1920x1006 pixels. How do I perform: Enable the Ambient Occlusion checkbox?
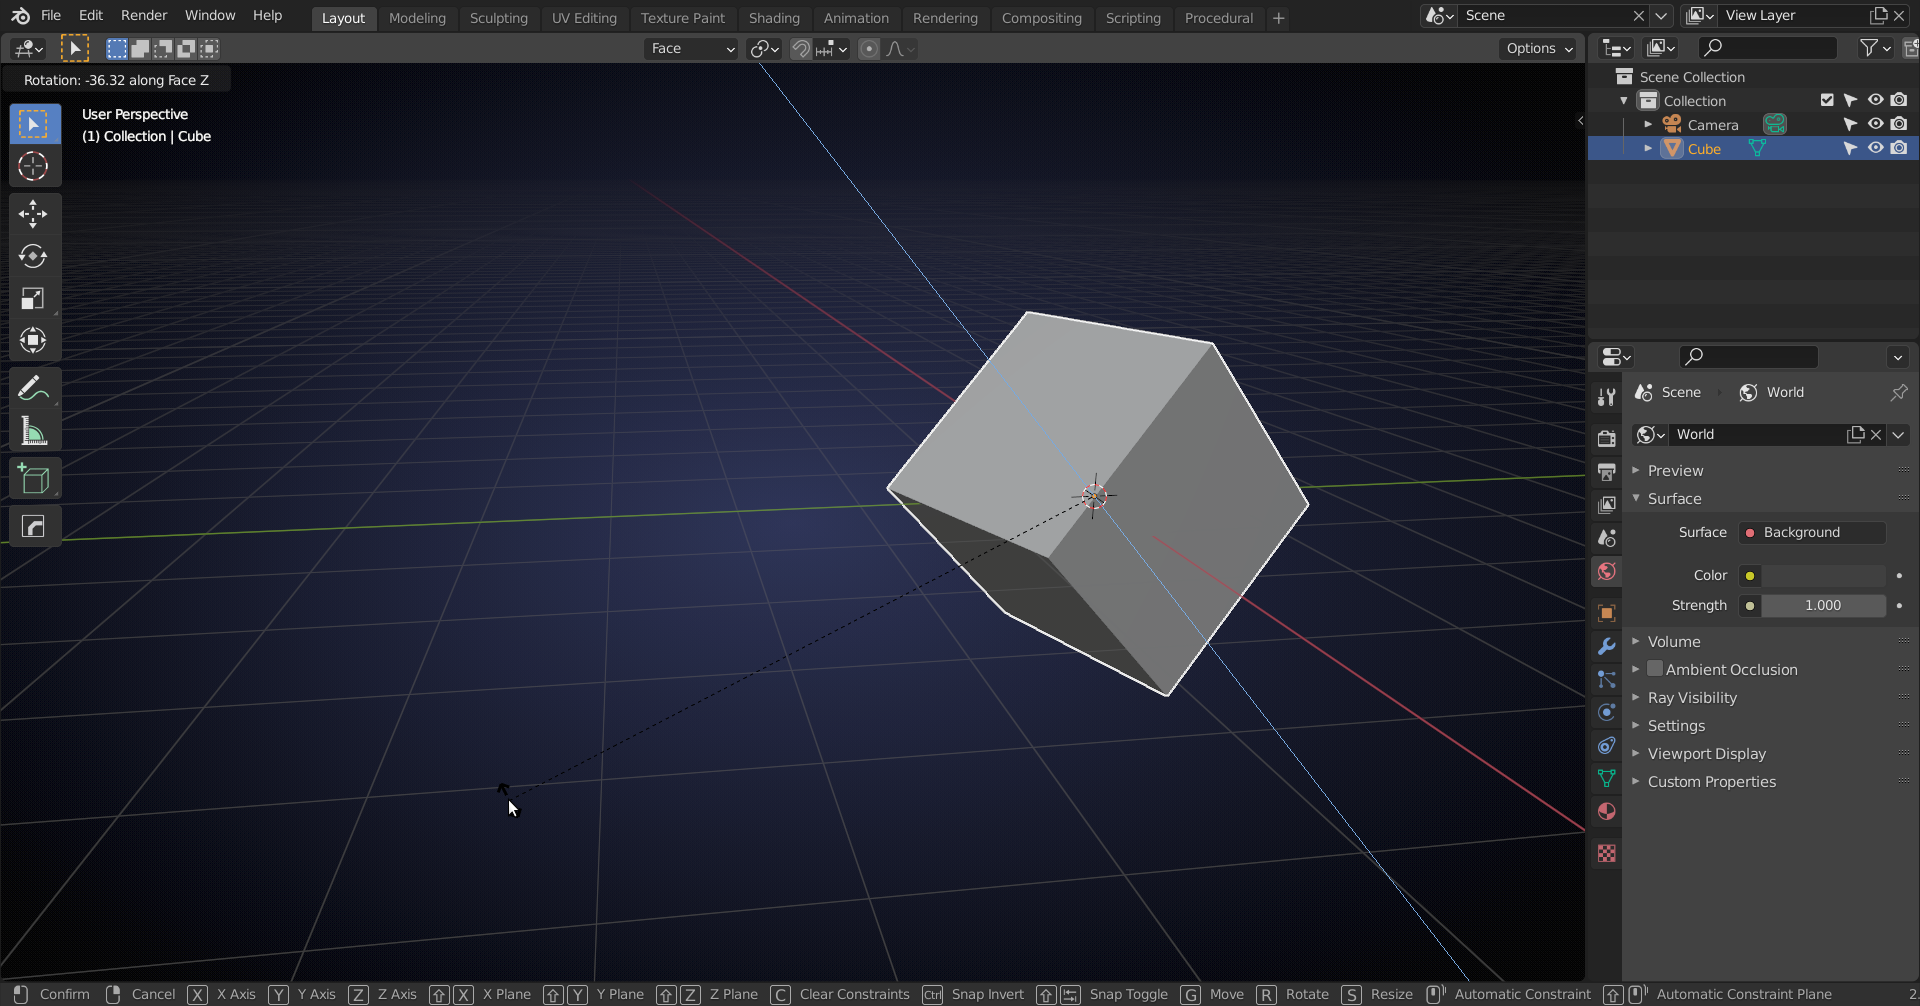coord(1656,669)
